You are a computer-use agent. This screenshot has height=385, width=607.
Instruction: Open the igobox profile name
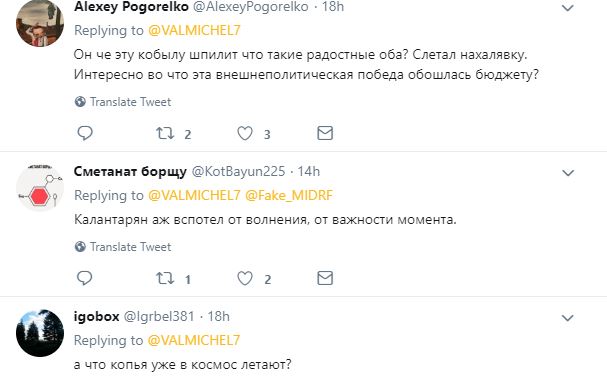pos(96,317)
